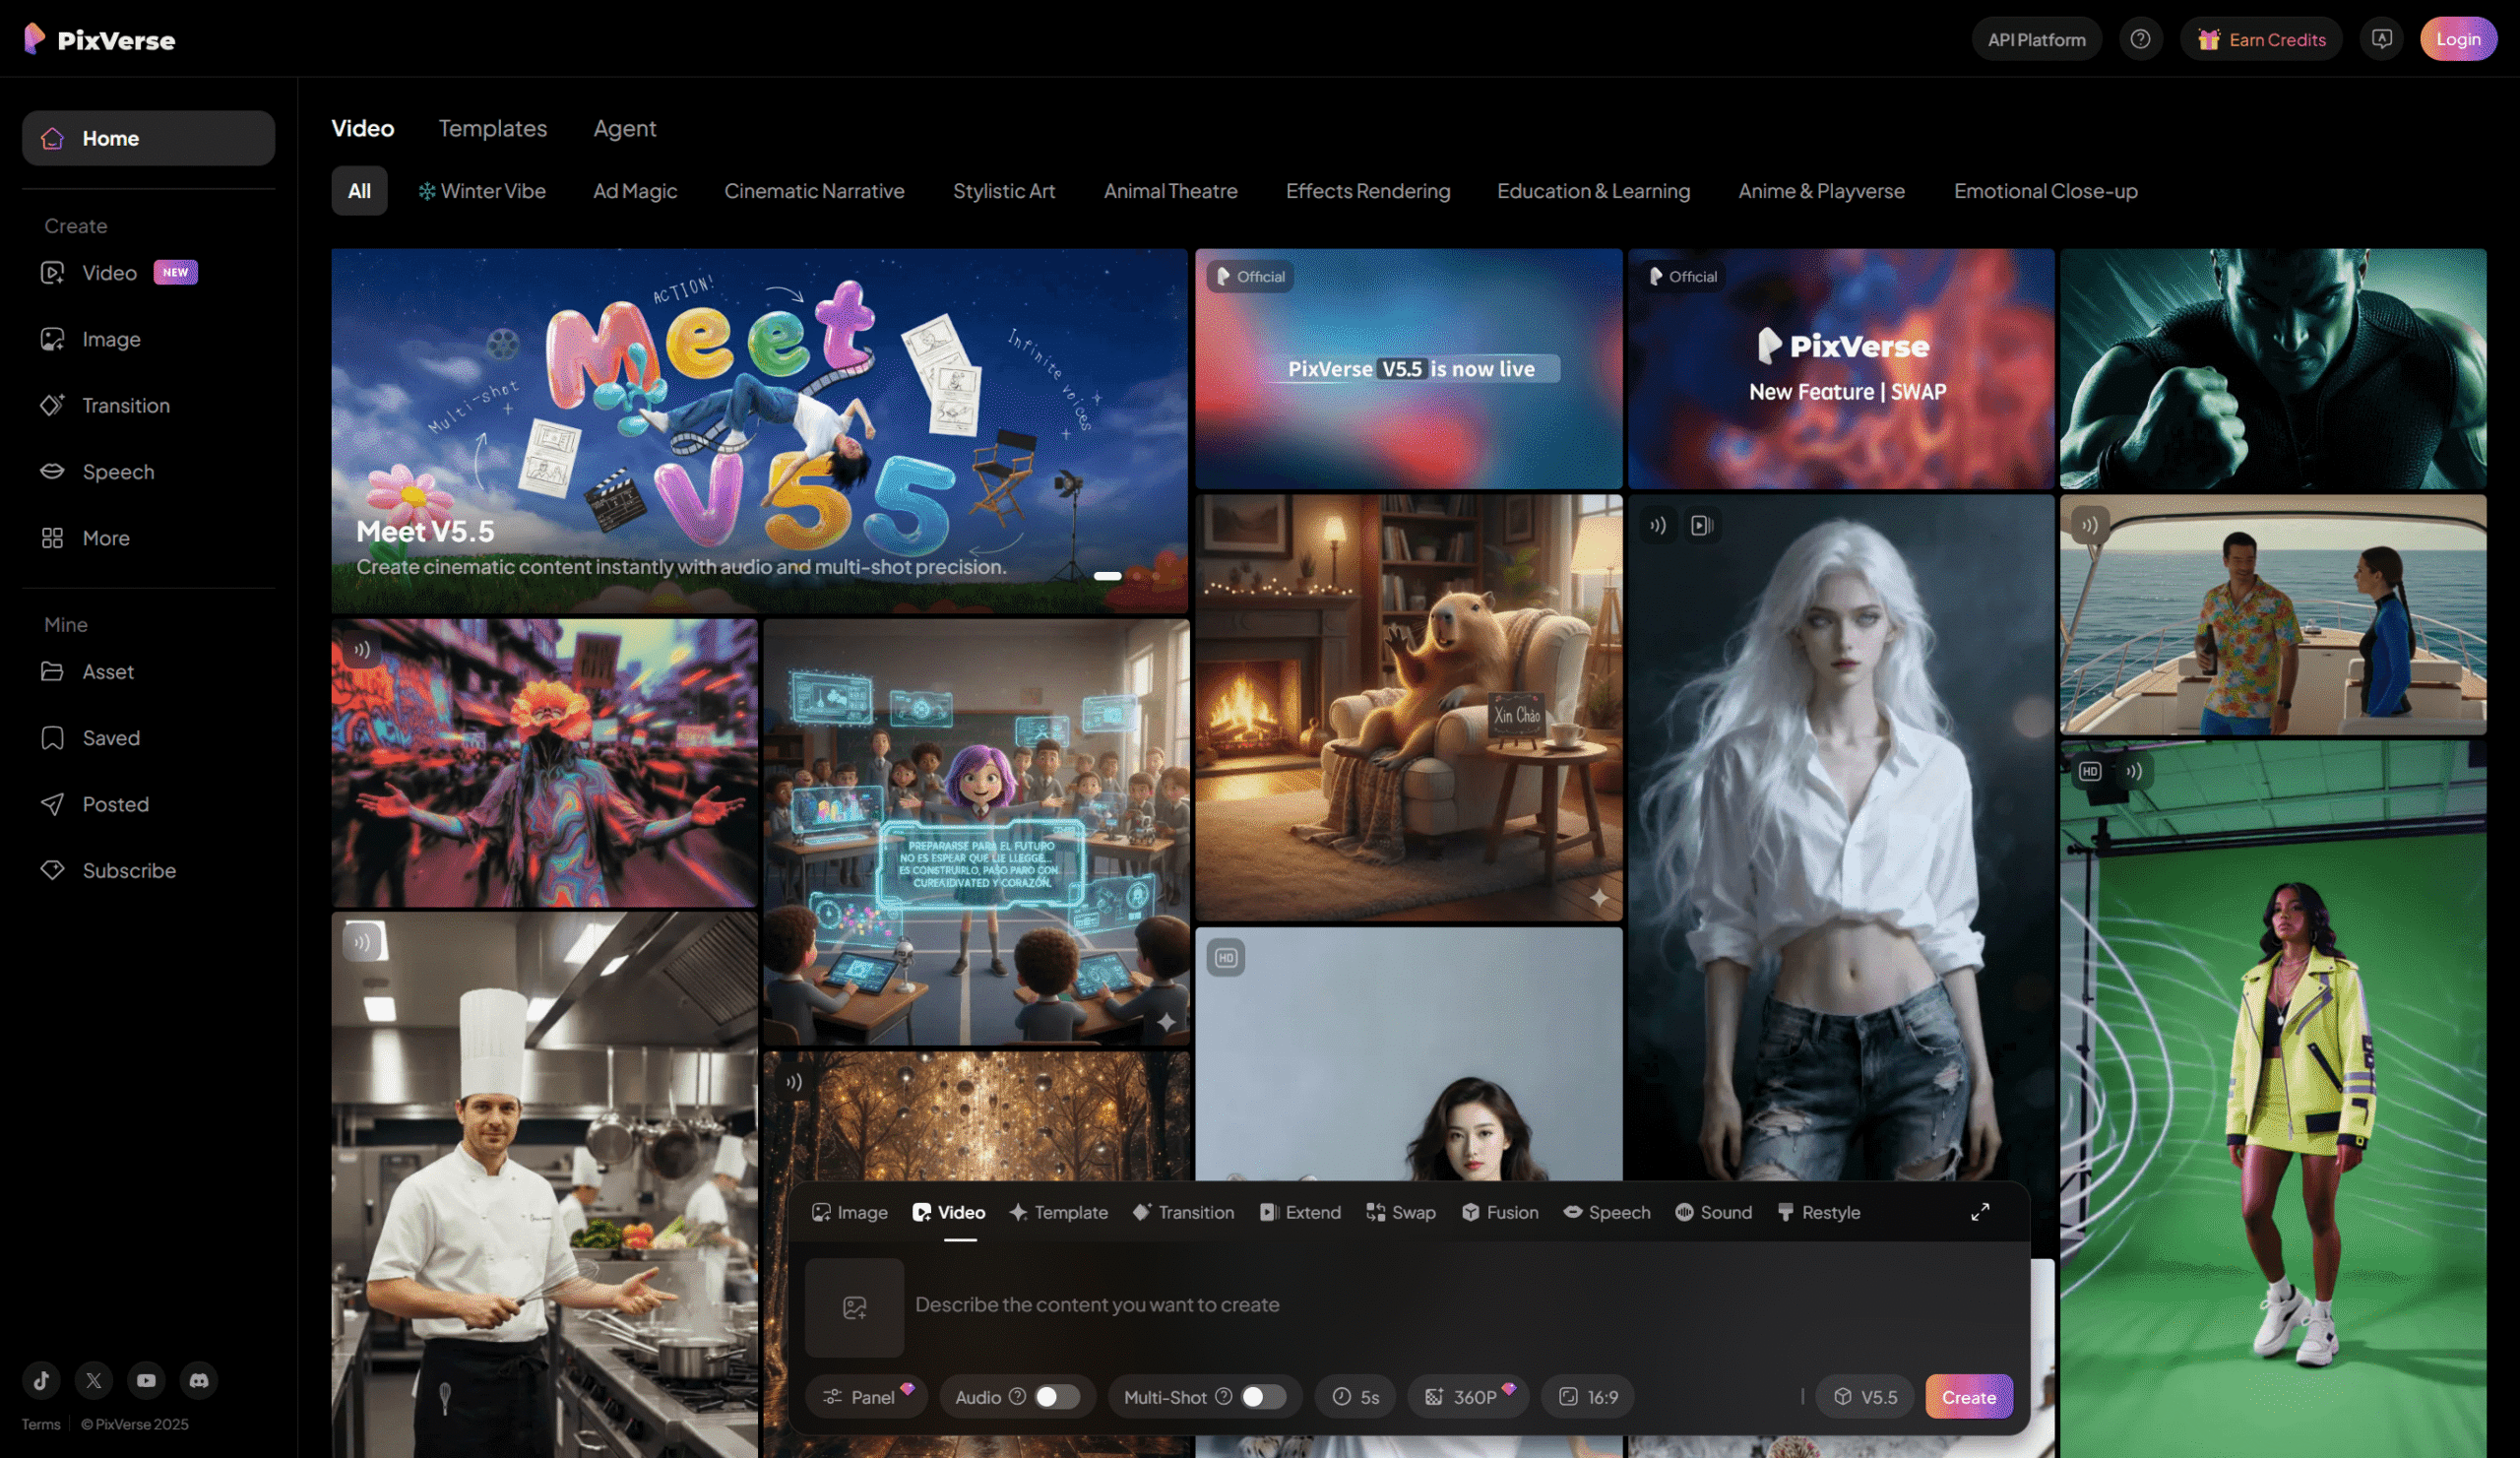Toggle the Multi-Shot switch

coord(1263,1396)
